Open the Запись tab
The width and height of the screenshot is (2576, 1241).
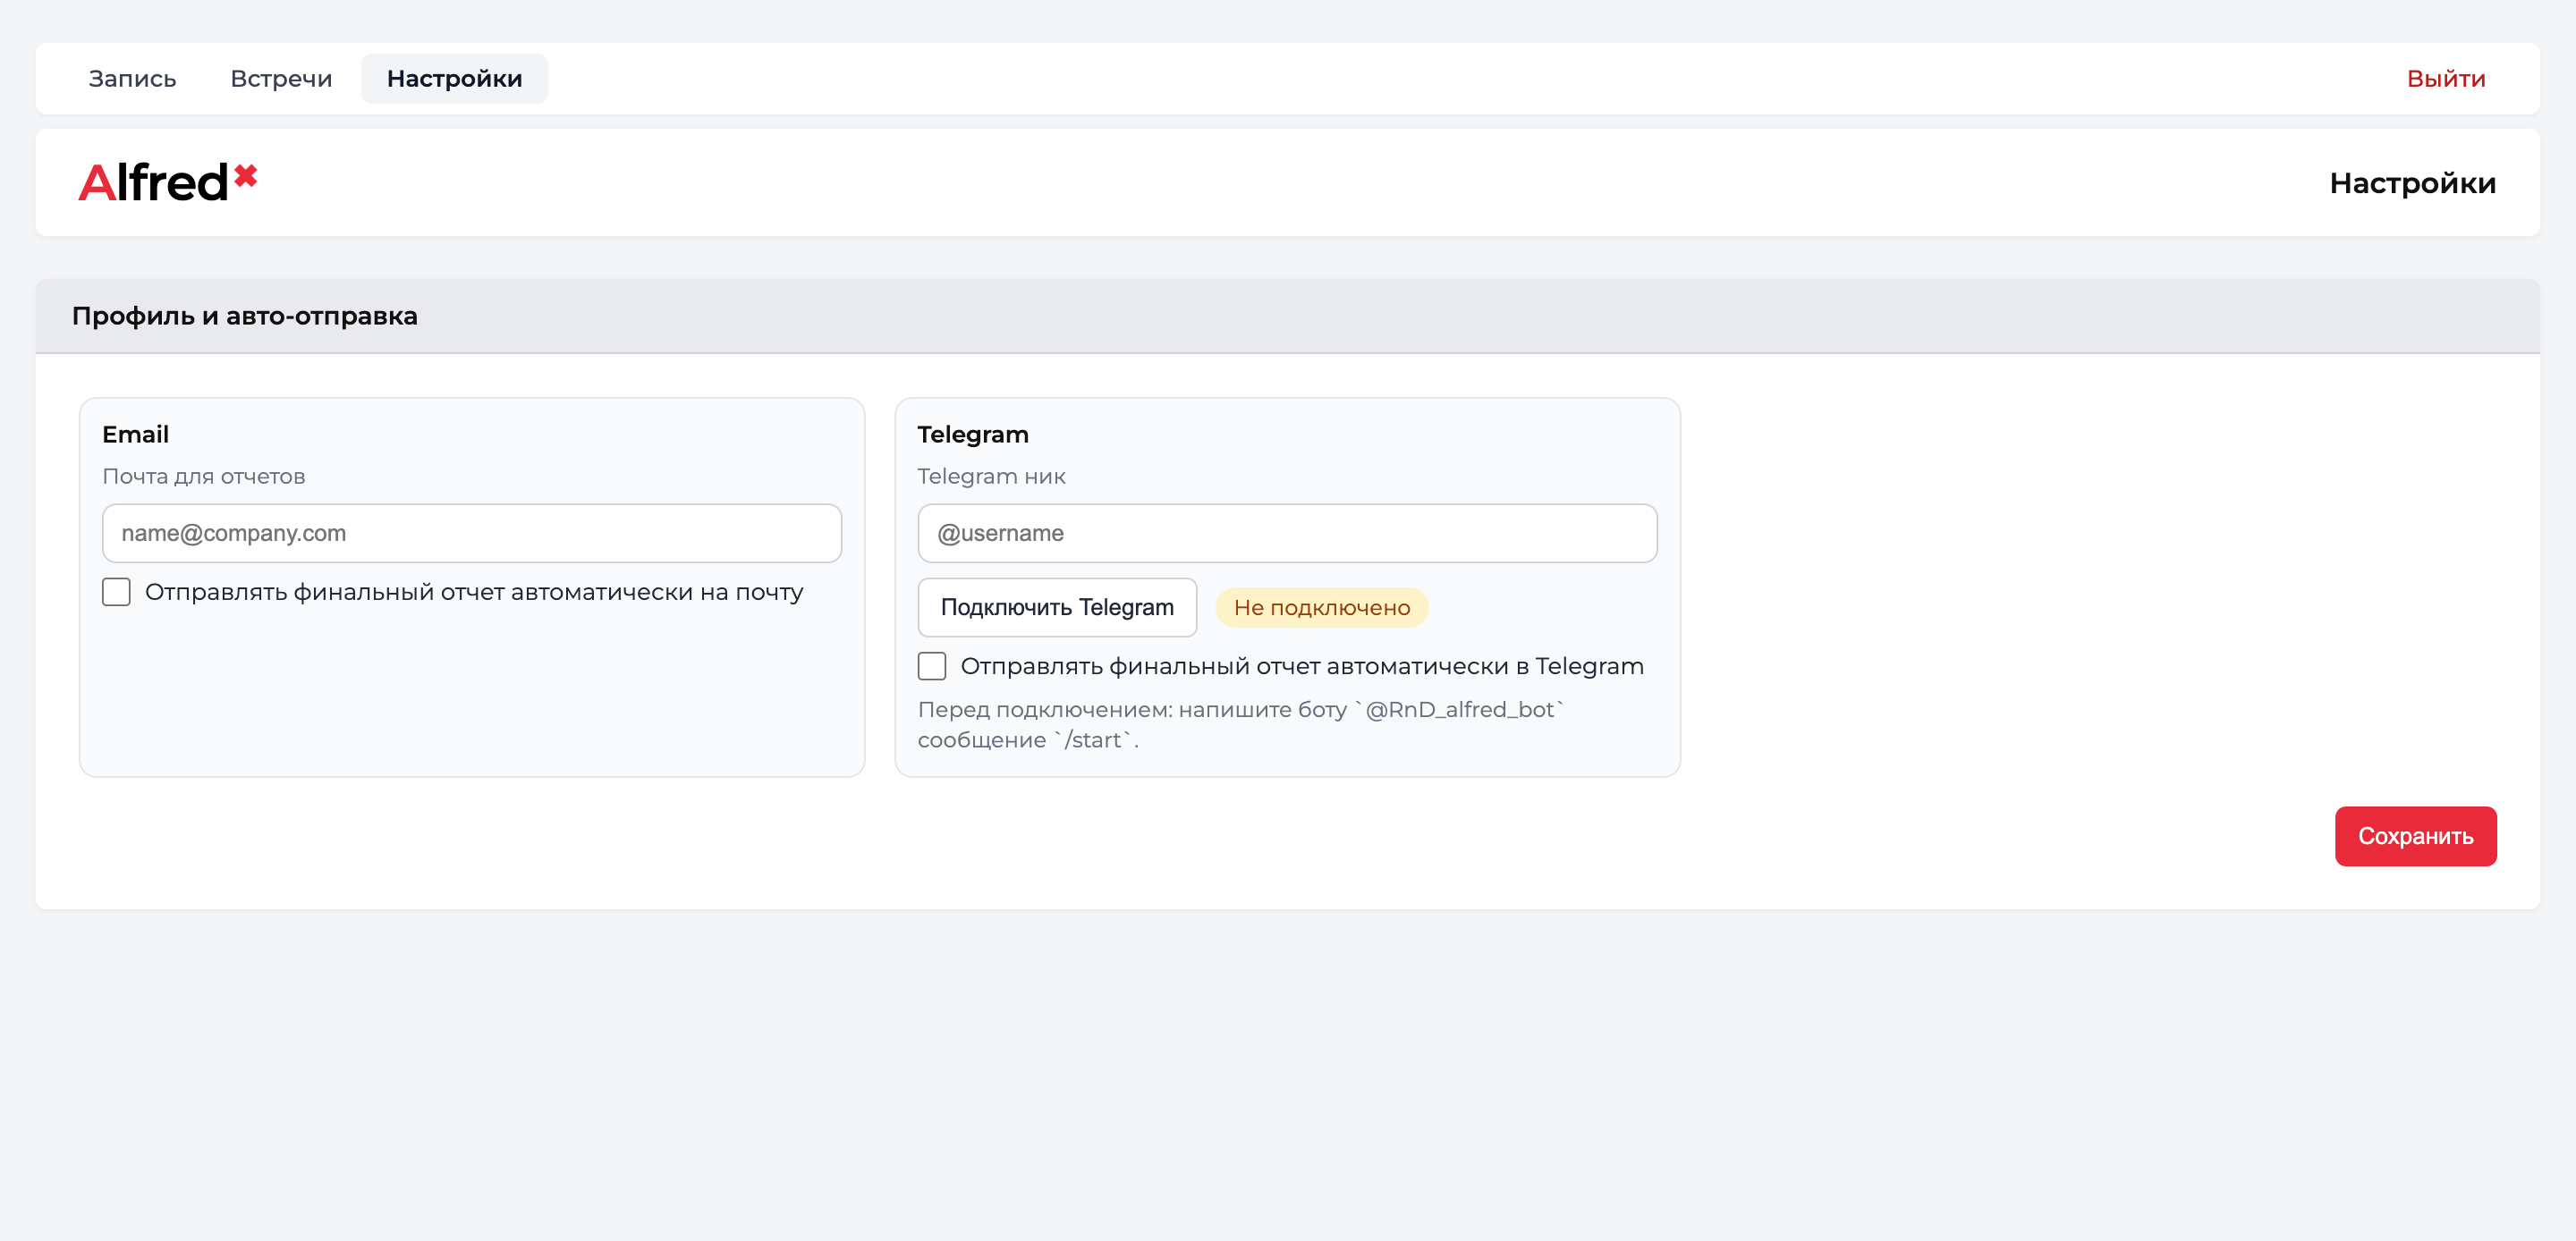[132, 78]
